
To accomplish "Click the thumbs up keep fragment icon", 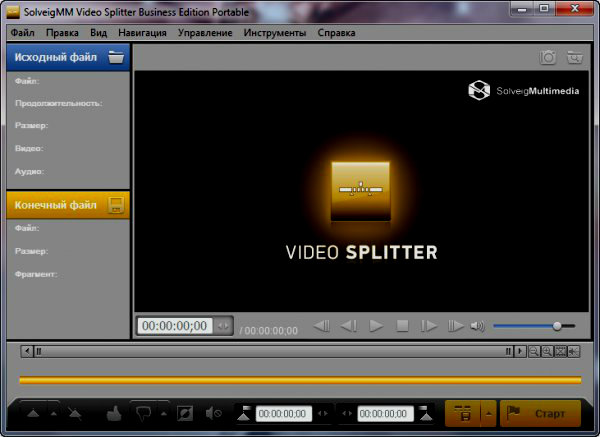I will (114, 413).
